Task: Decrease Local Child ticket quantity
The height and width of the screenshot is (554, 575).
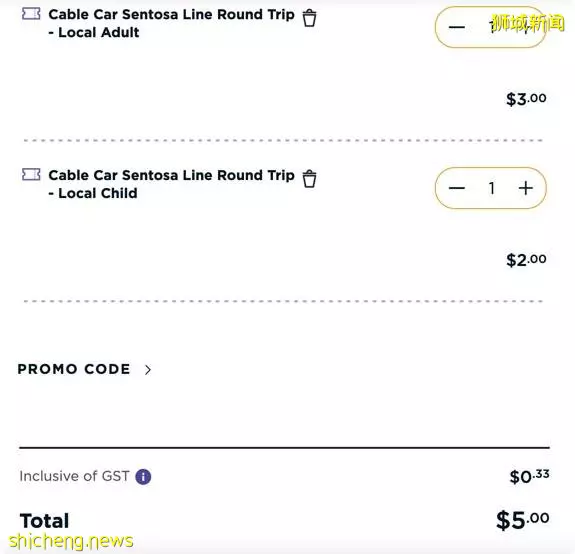Action: click(457, 188)
